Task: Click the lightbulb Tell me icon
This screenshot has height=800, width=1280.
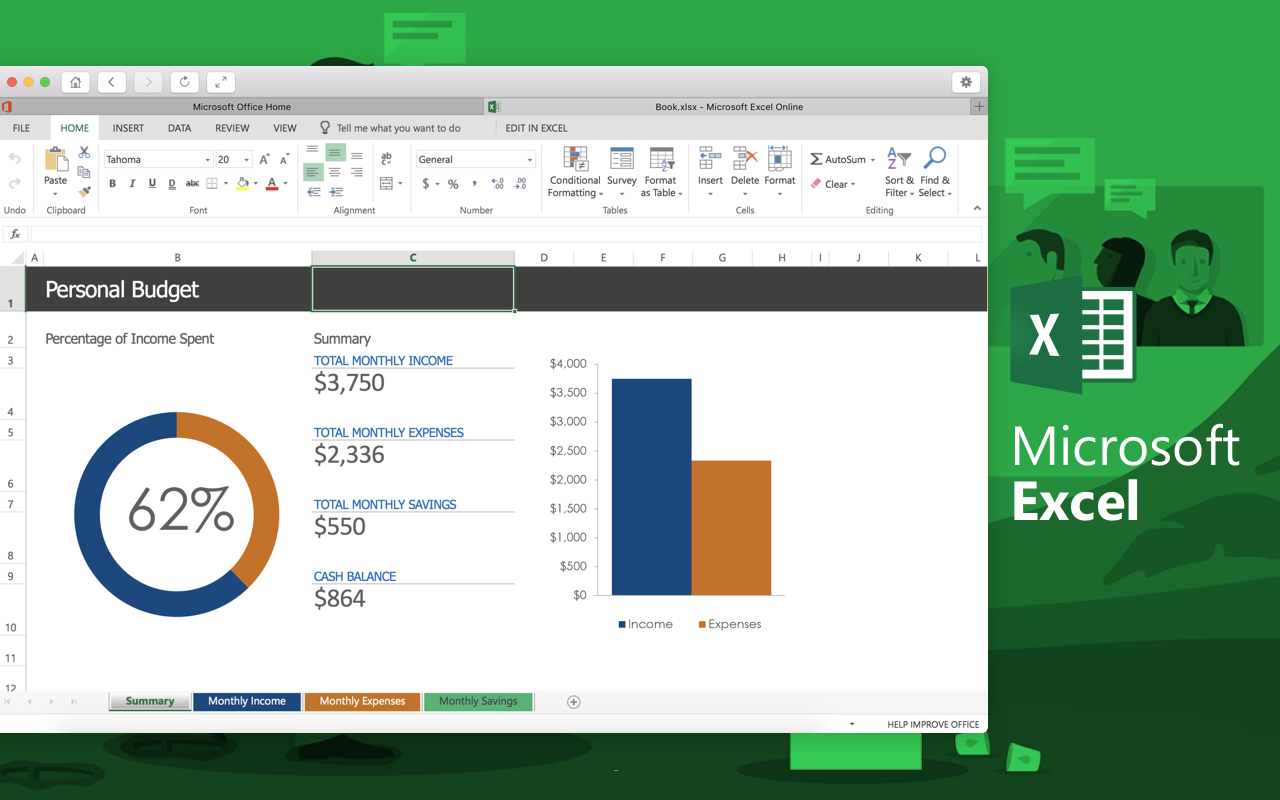Action: pyautogui.click(x=325, y=128)
